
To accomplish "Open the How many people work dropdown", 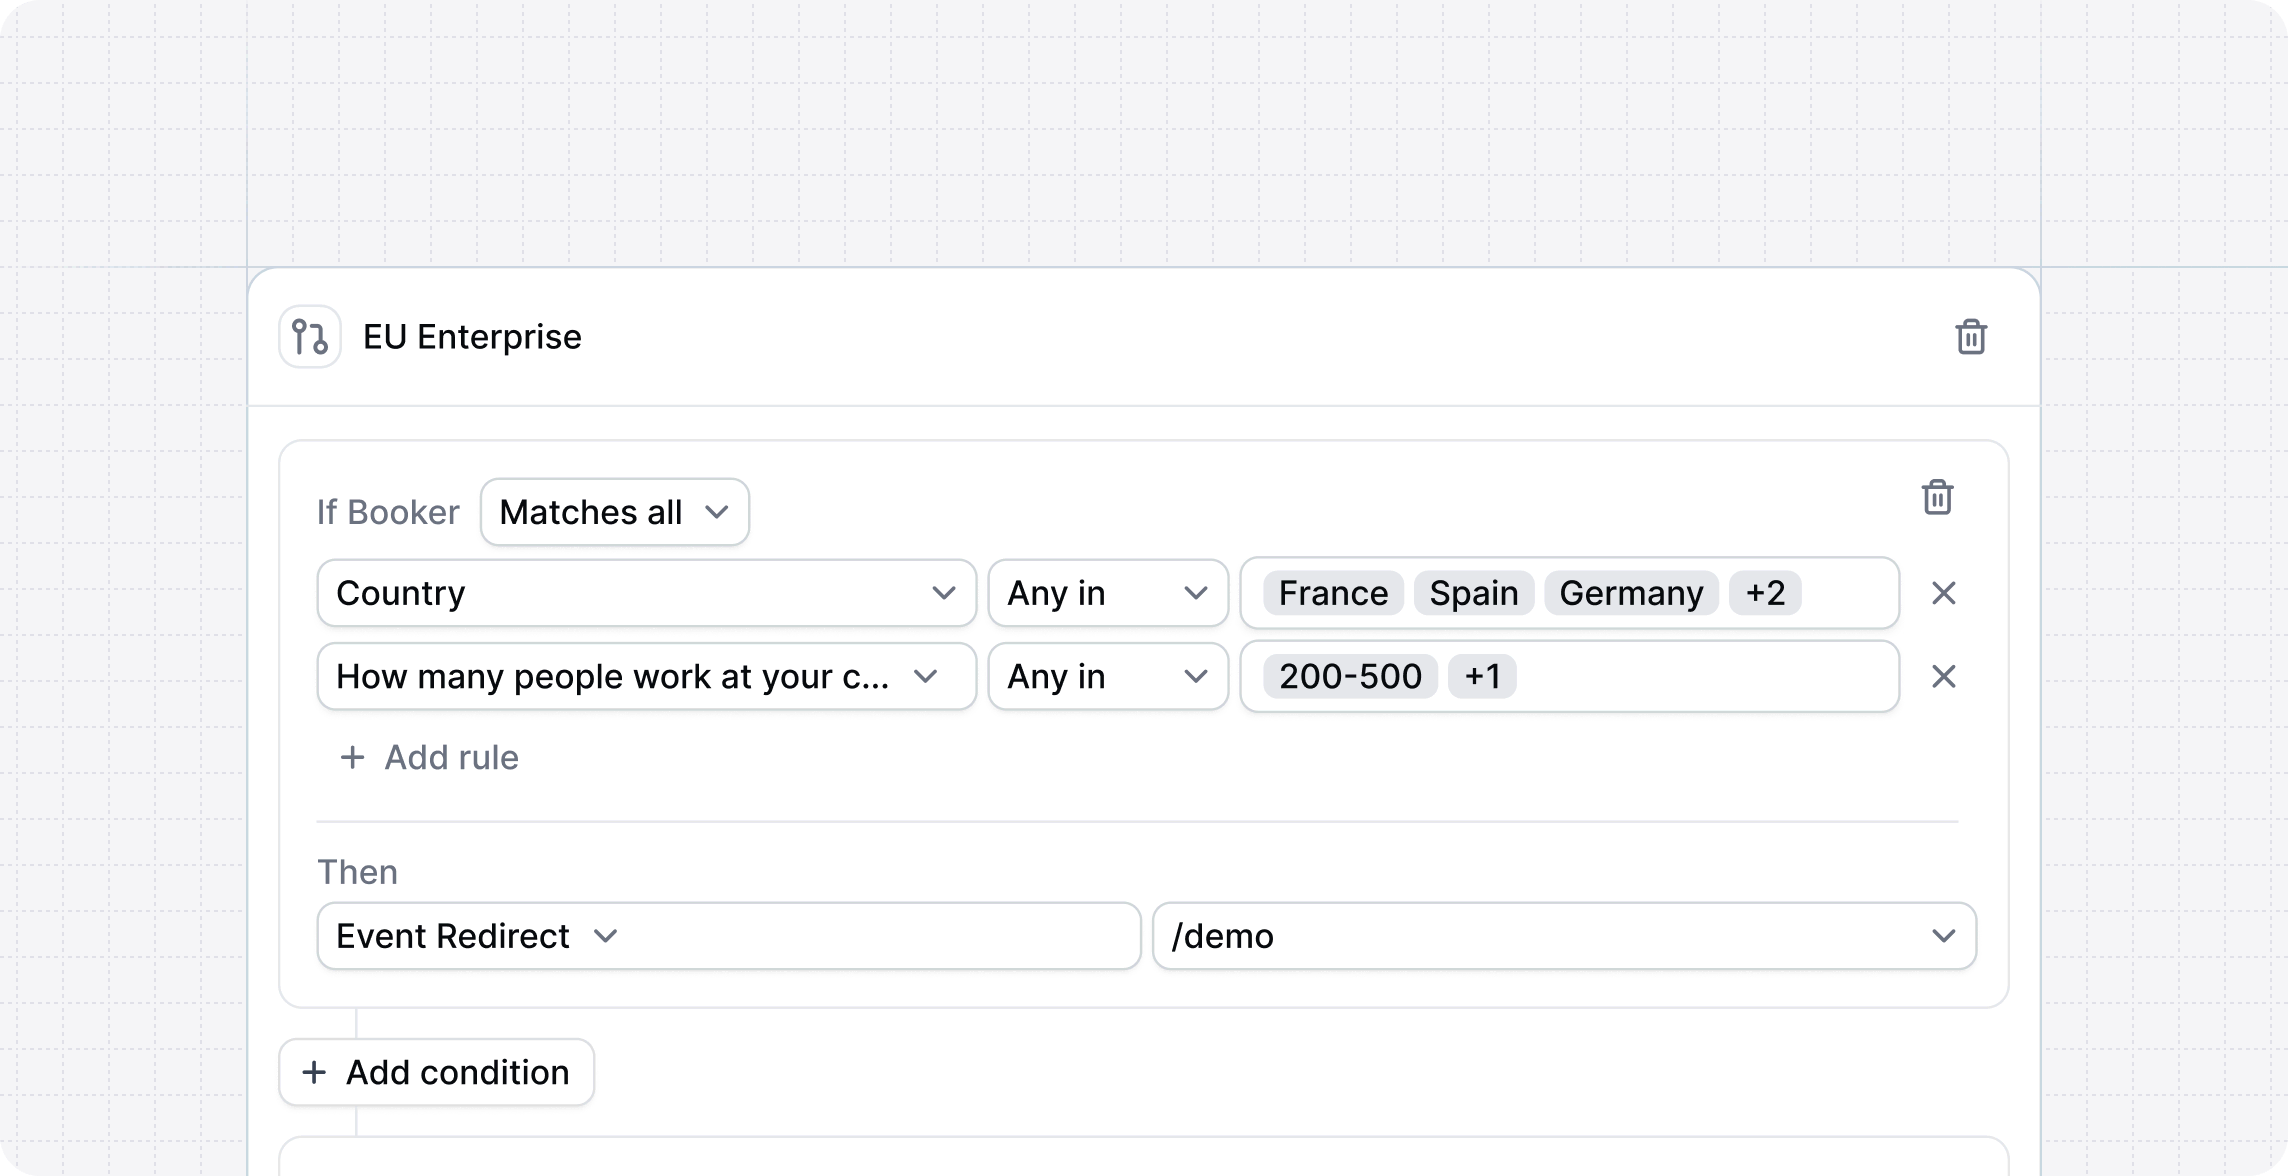I will (x=646, y=677).
